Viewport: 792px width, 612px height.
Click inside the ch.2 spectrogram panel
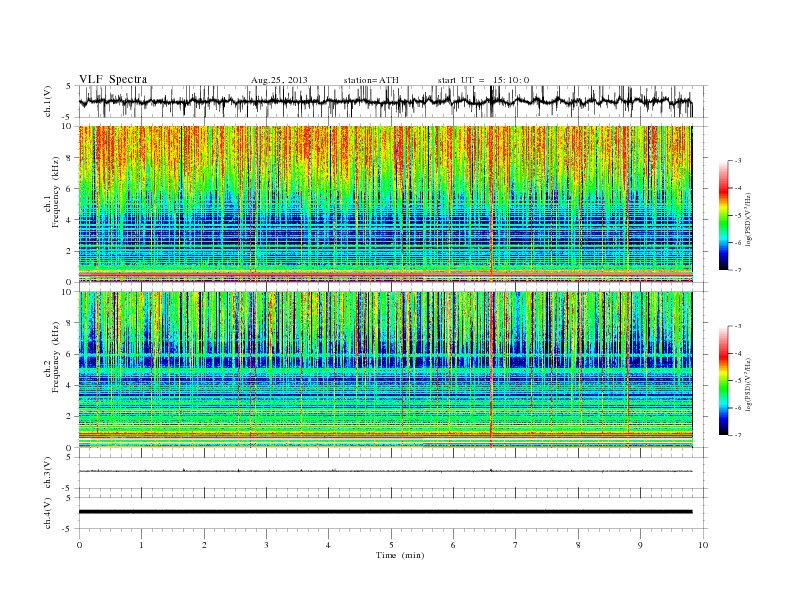385,369
